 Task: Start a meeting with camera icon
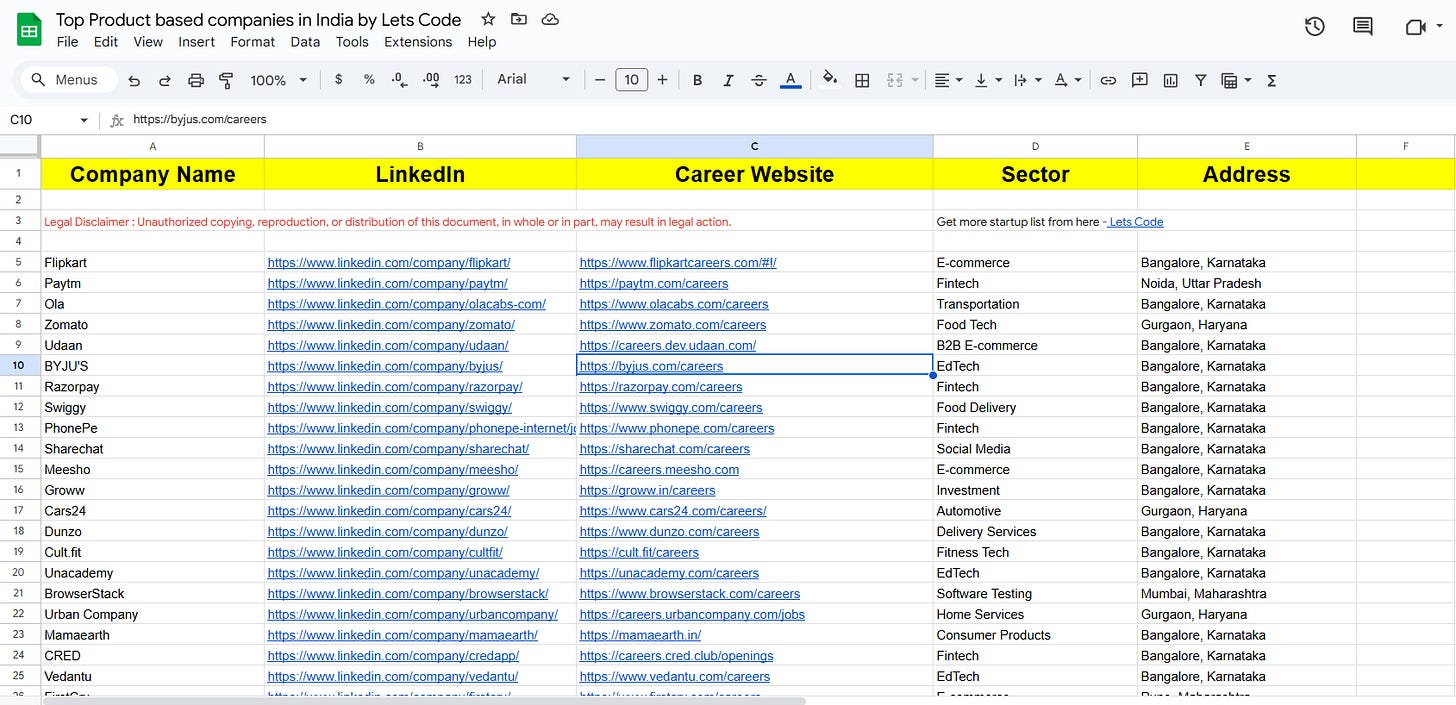(1415, 27)
